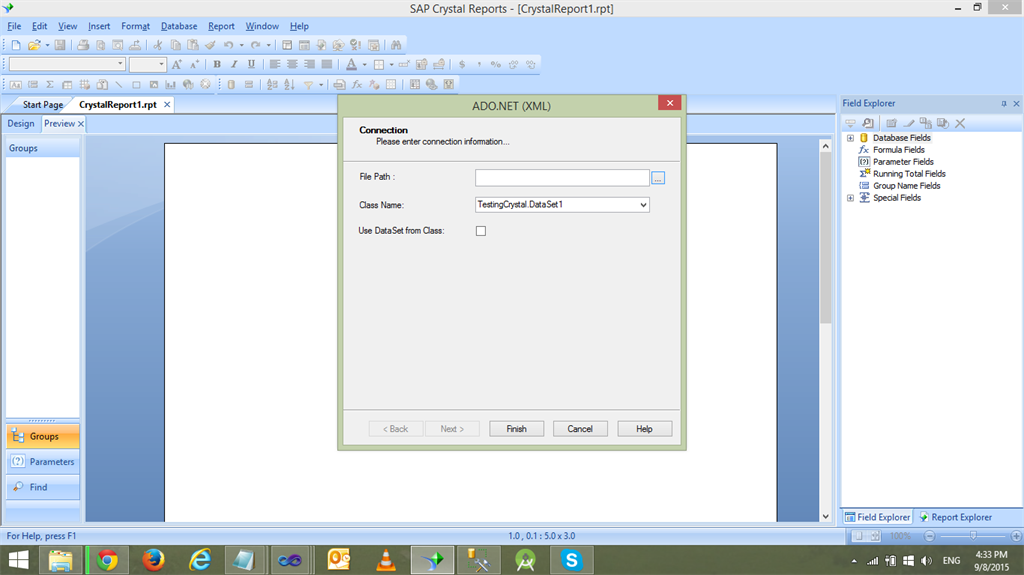Screen dimensions: 1024x575
Task: Click Find in Field icon in Field Explorer
Action: click(x=867, y=123)
